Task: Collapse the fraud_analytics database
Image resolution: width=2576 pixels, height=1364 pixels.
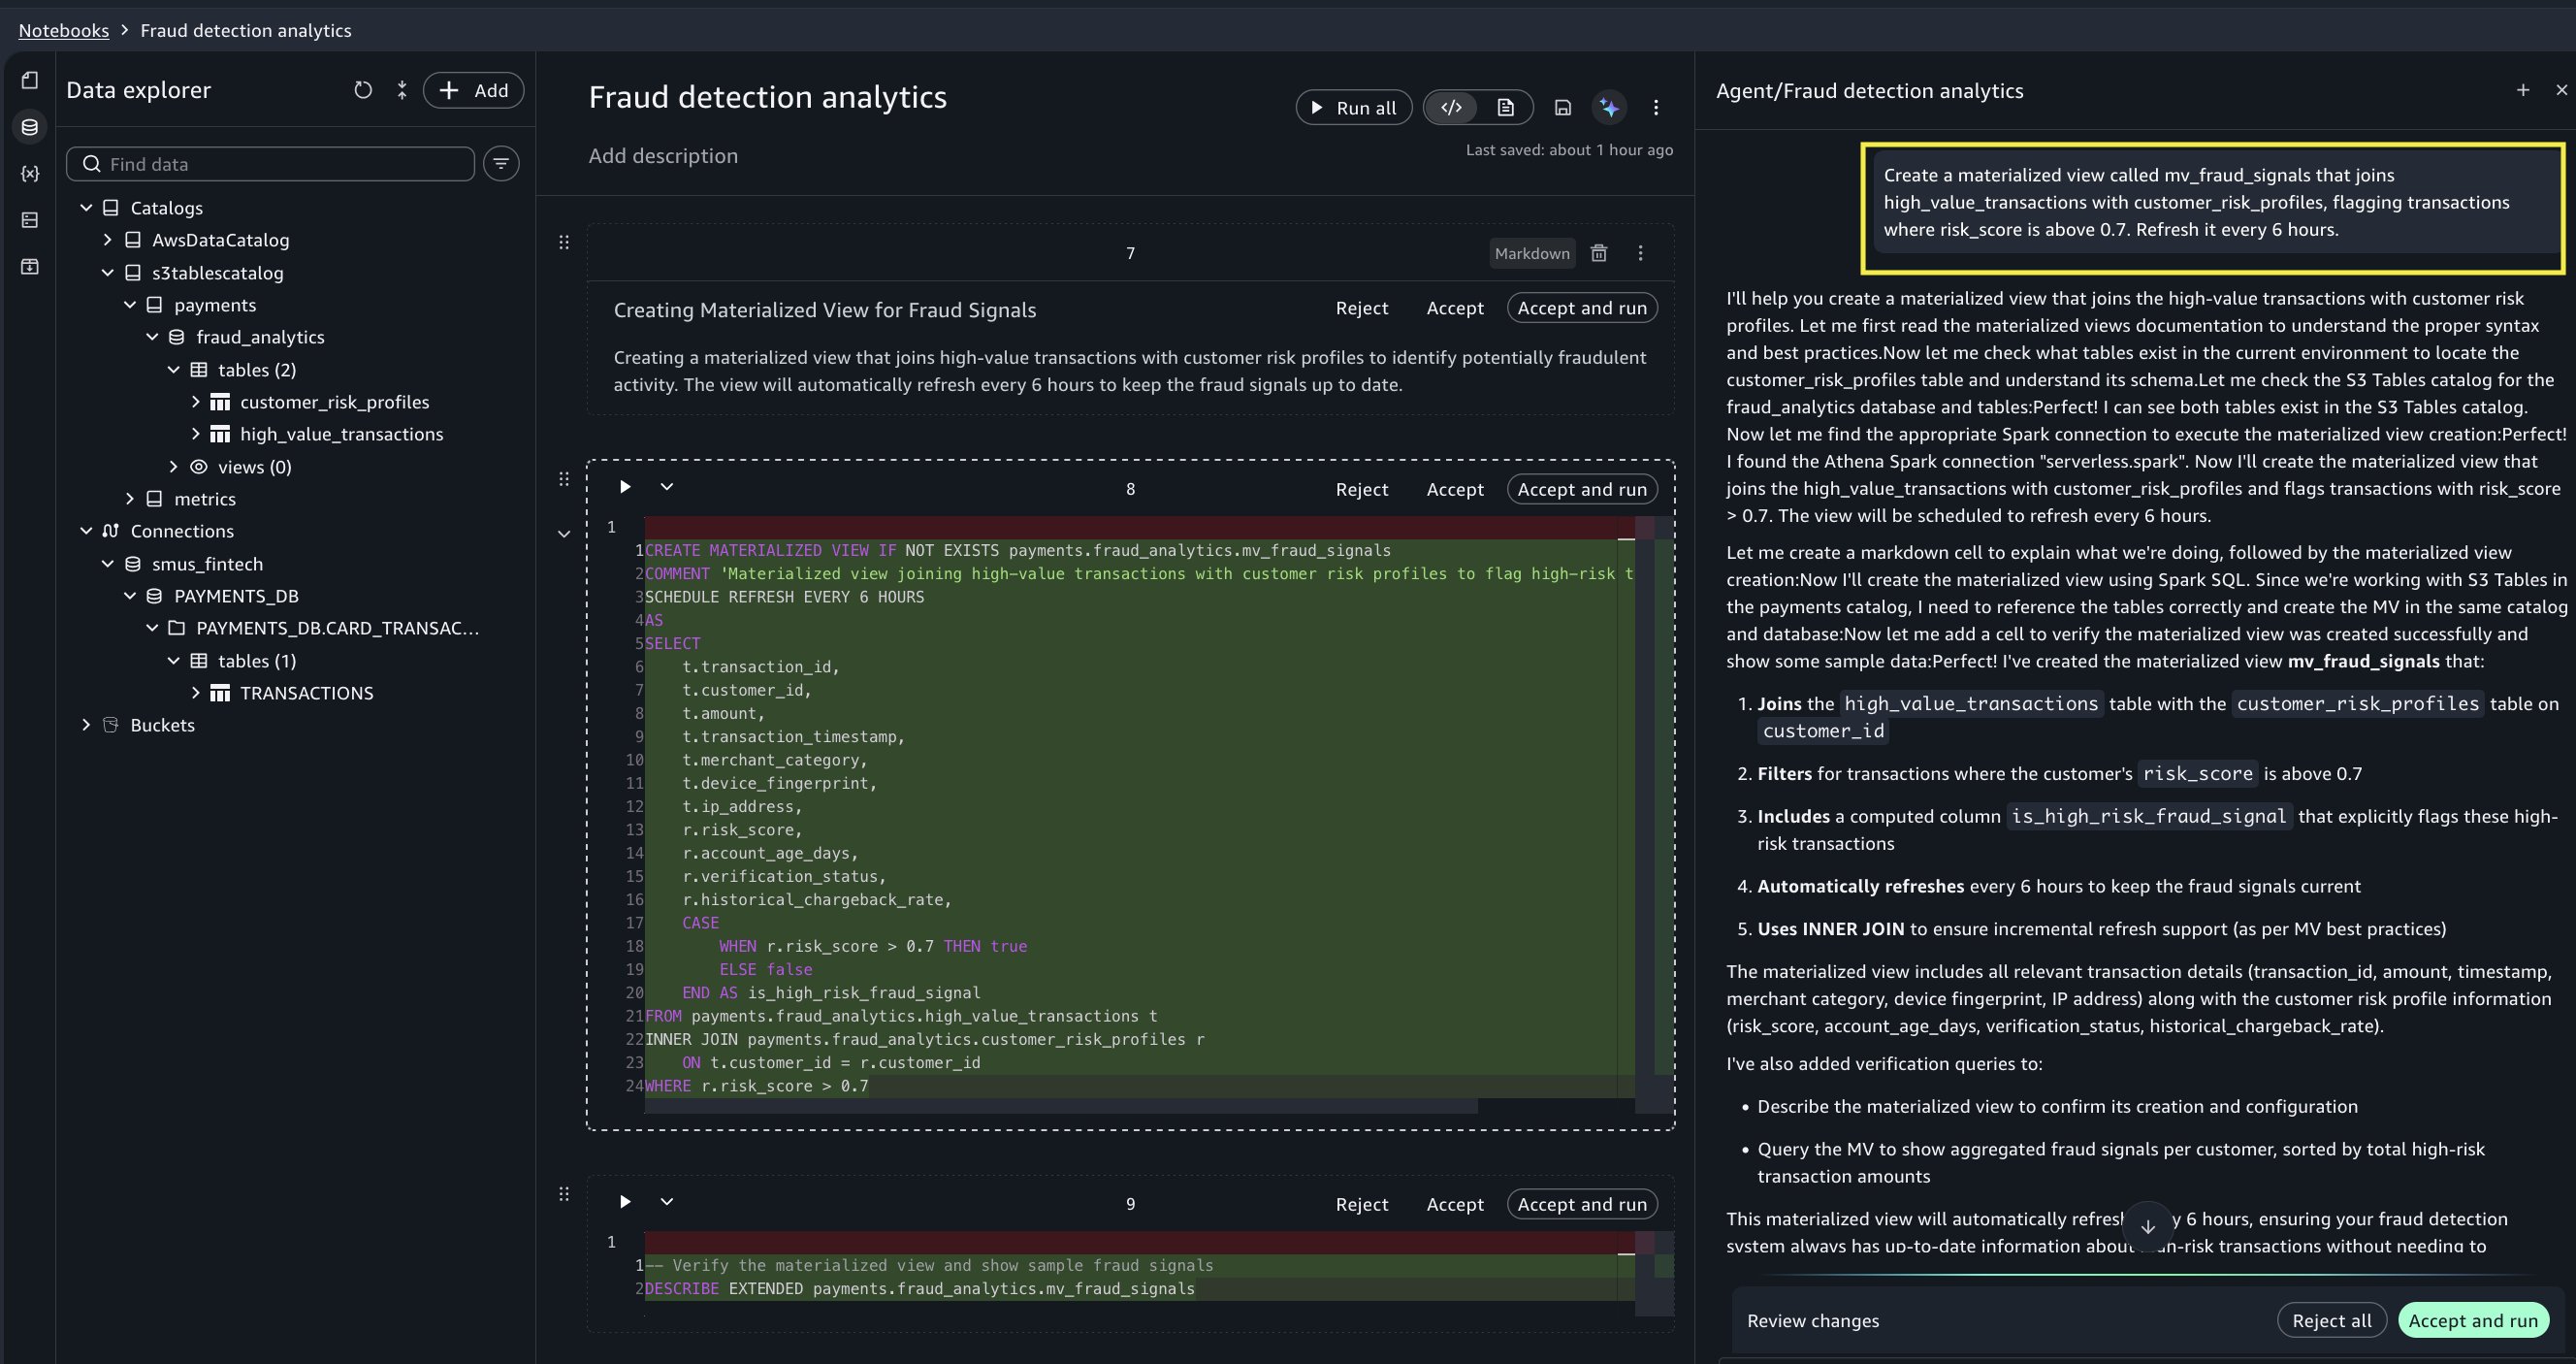Action: tap(152, 337)
